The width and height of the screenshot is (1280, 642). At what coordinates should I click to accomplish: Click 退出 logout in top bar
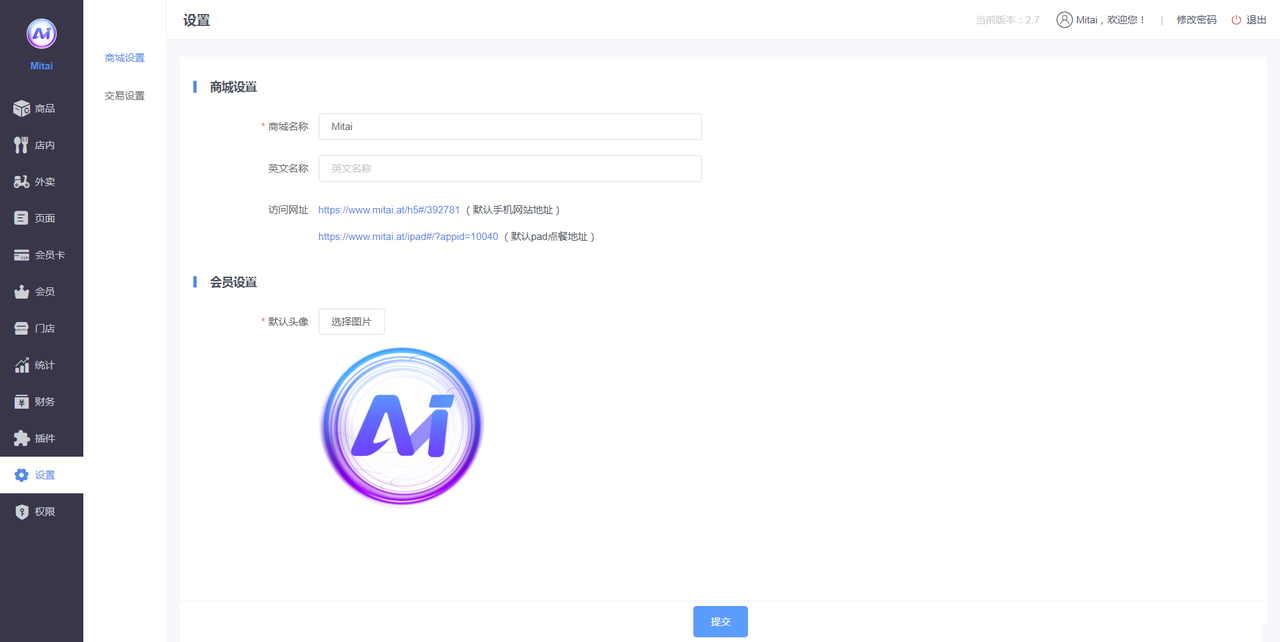[1248, 20]
